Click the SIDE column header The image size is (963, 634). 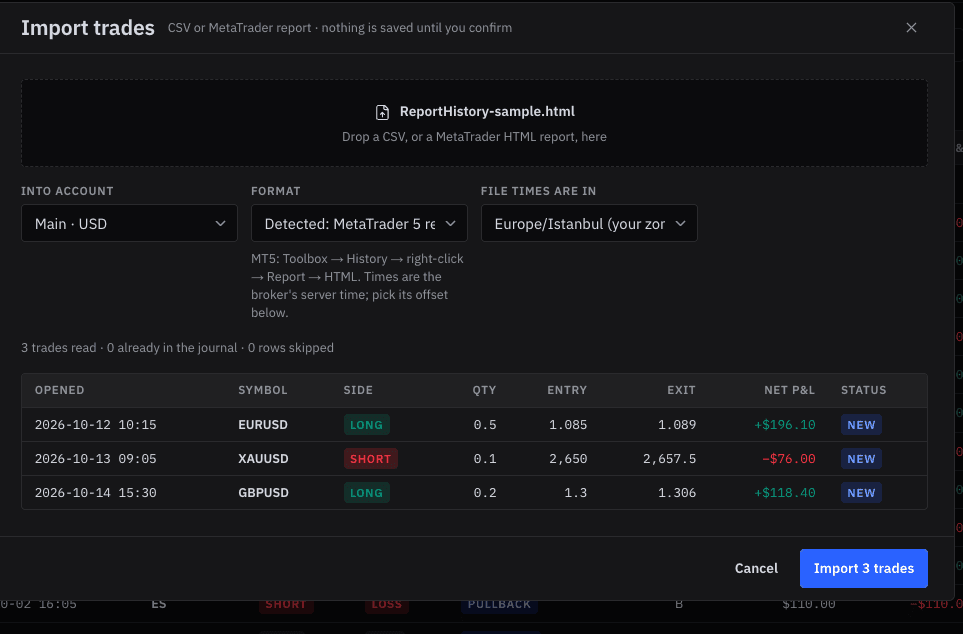(x=358, y=390)
